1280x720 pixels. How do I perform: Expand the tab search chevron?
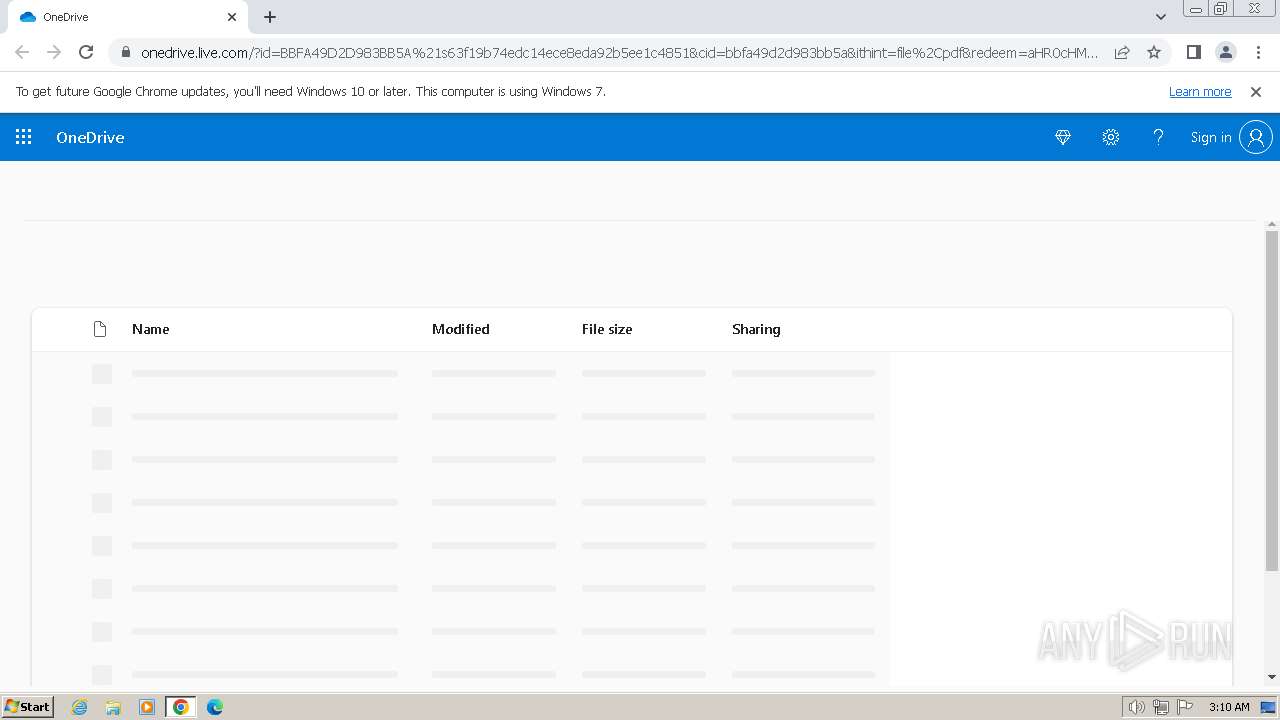[1161, 17]
